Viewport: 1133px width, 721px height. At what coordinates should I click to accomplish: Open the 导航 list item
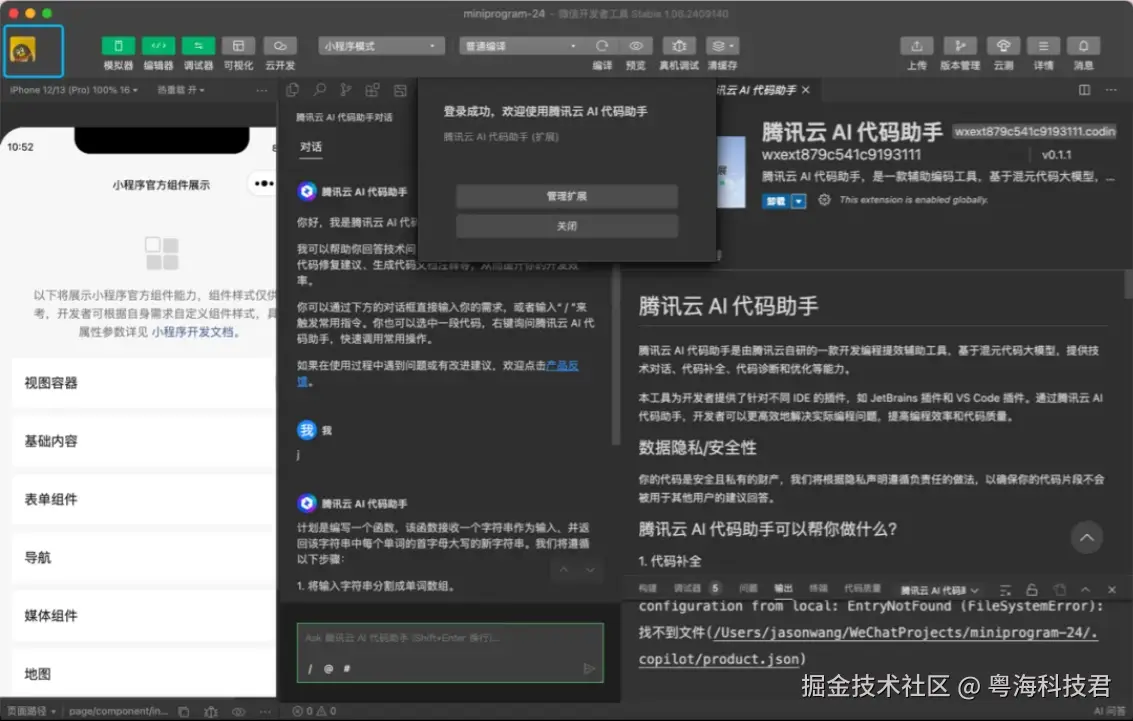(143, 558)
